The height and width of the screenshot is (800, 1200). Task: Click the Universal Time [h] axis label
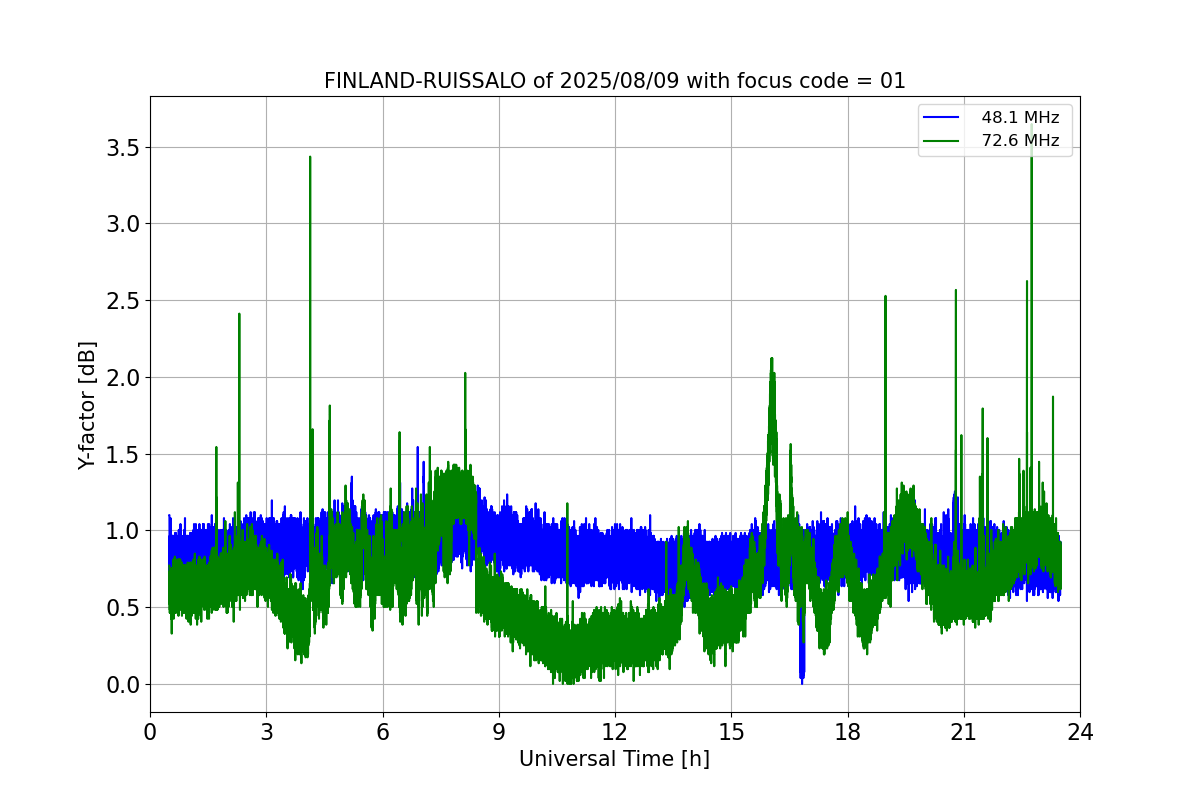[614, 759]
